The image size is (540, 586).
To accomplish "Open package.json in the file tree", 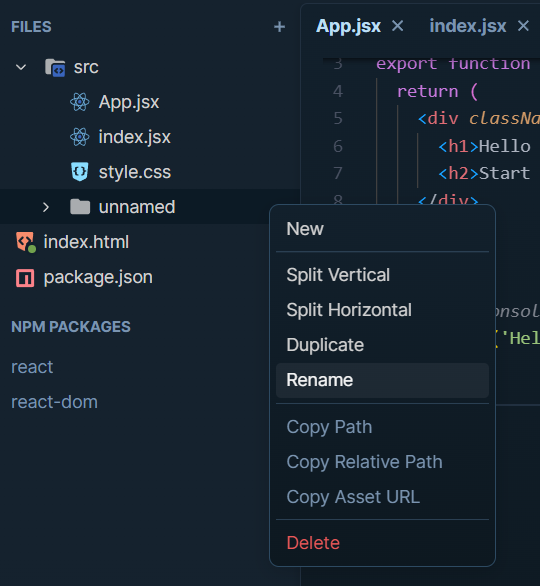I will (x=98, y=277).
